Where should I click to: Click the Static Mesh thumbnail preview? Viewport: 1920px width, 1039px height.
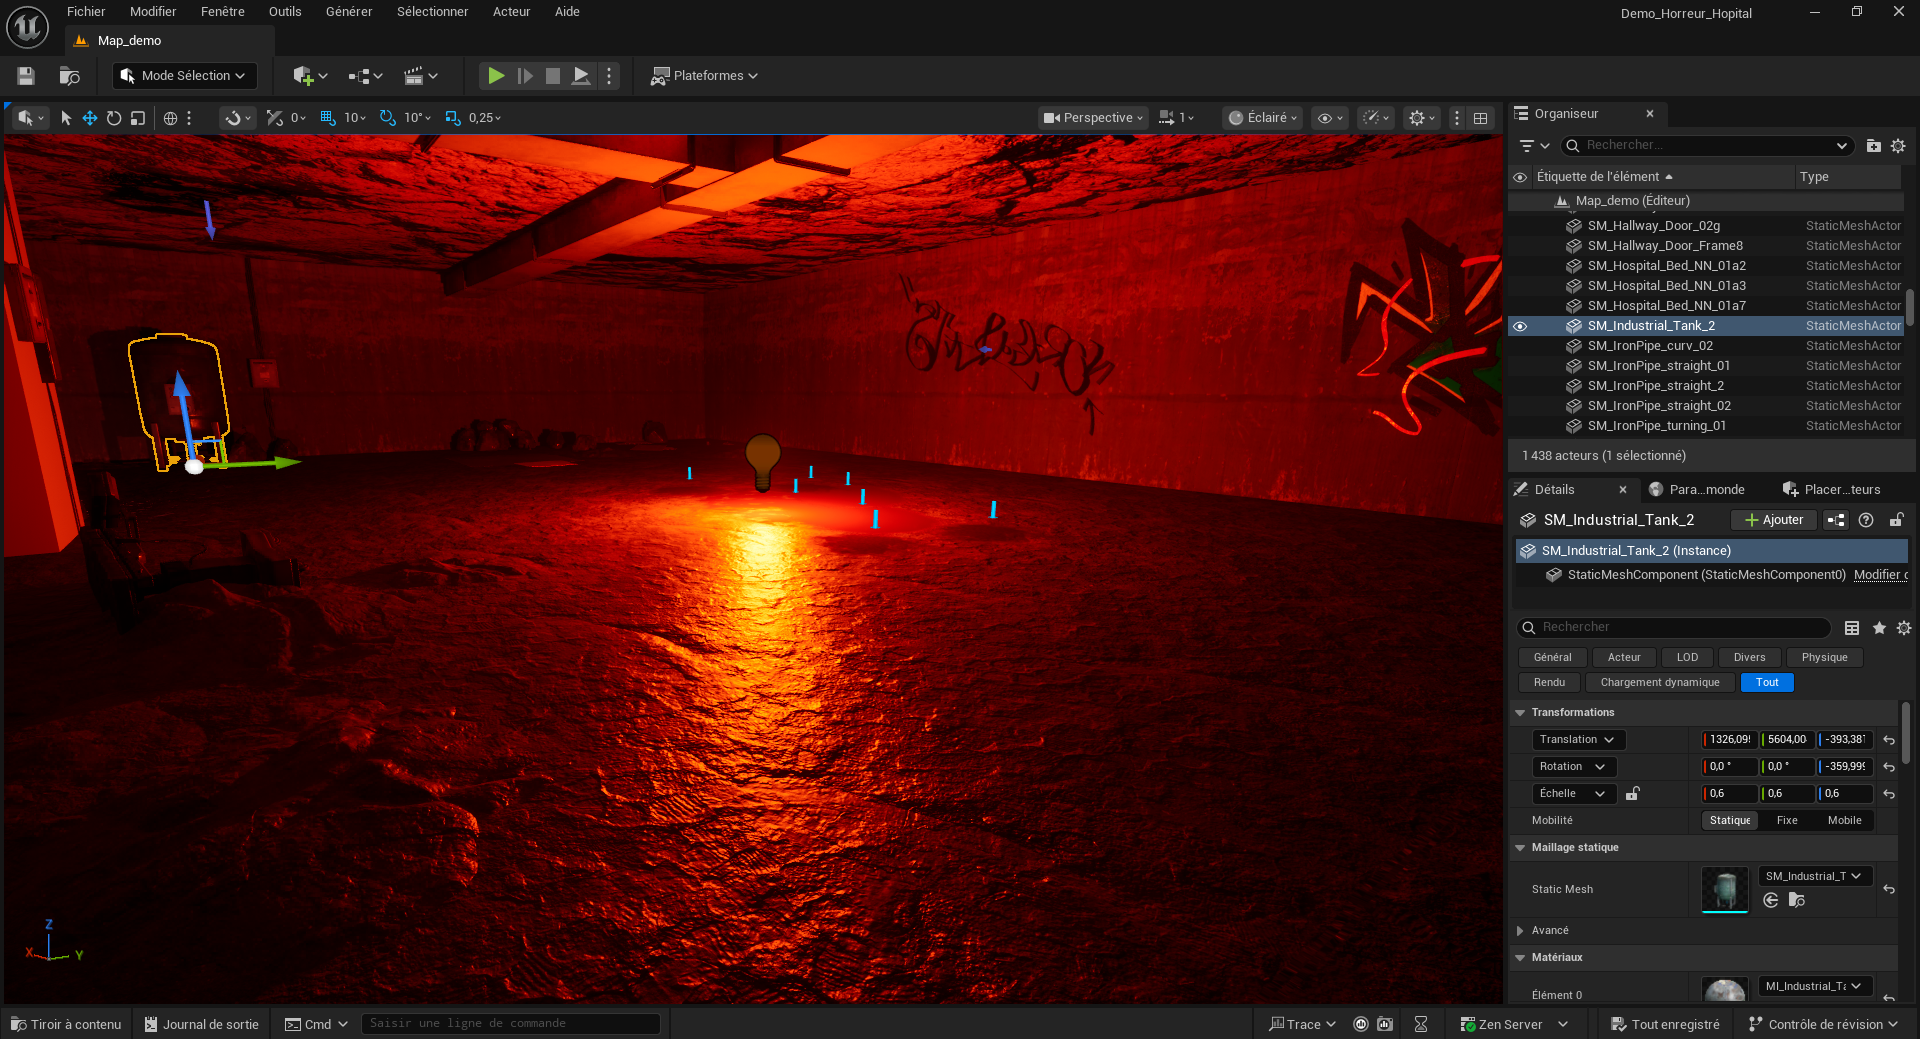coord(1724,889)
